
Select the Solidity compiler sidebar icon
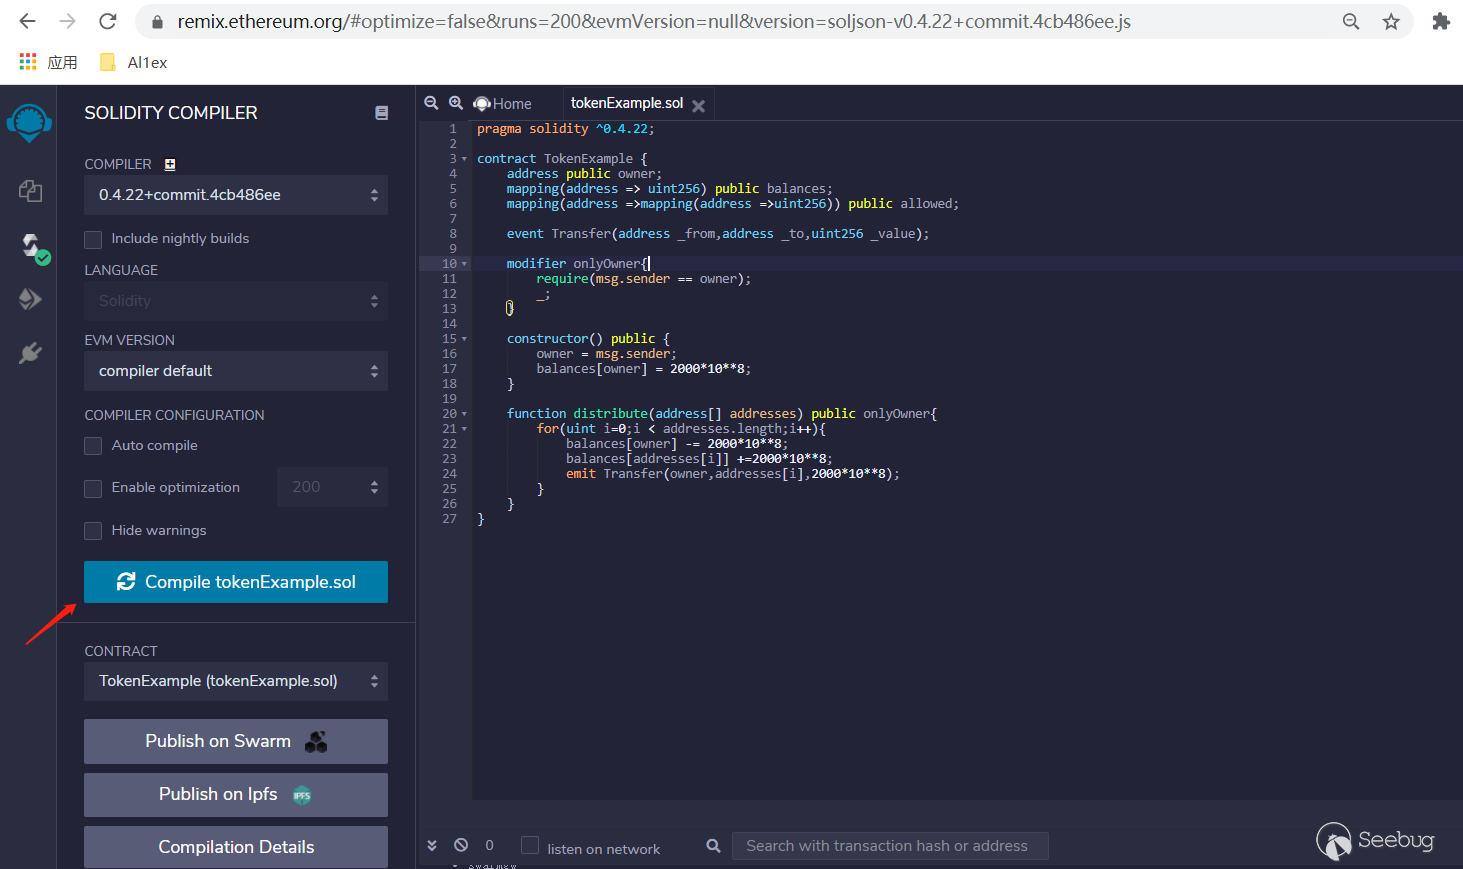pos(32,246)
